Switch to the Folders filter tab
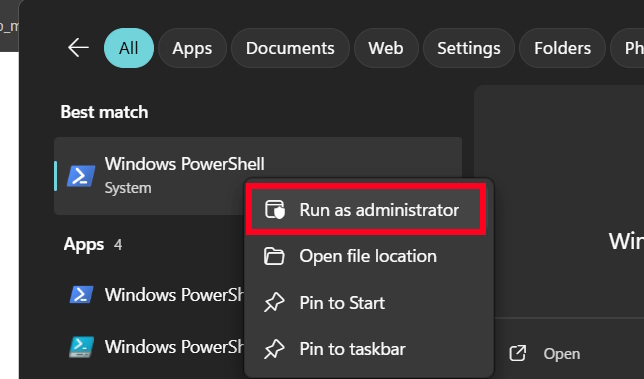Screen dimensions: 644x379 (562, 48)
